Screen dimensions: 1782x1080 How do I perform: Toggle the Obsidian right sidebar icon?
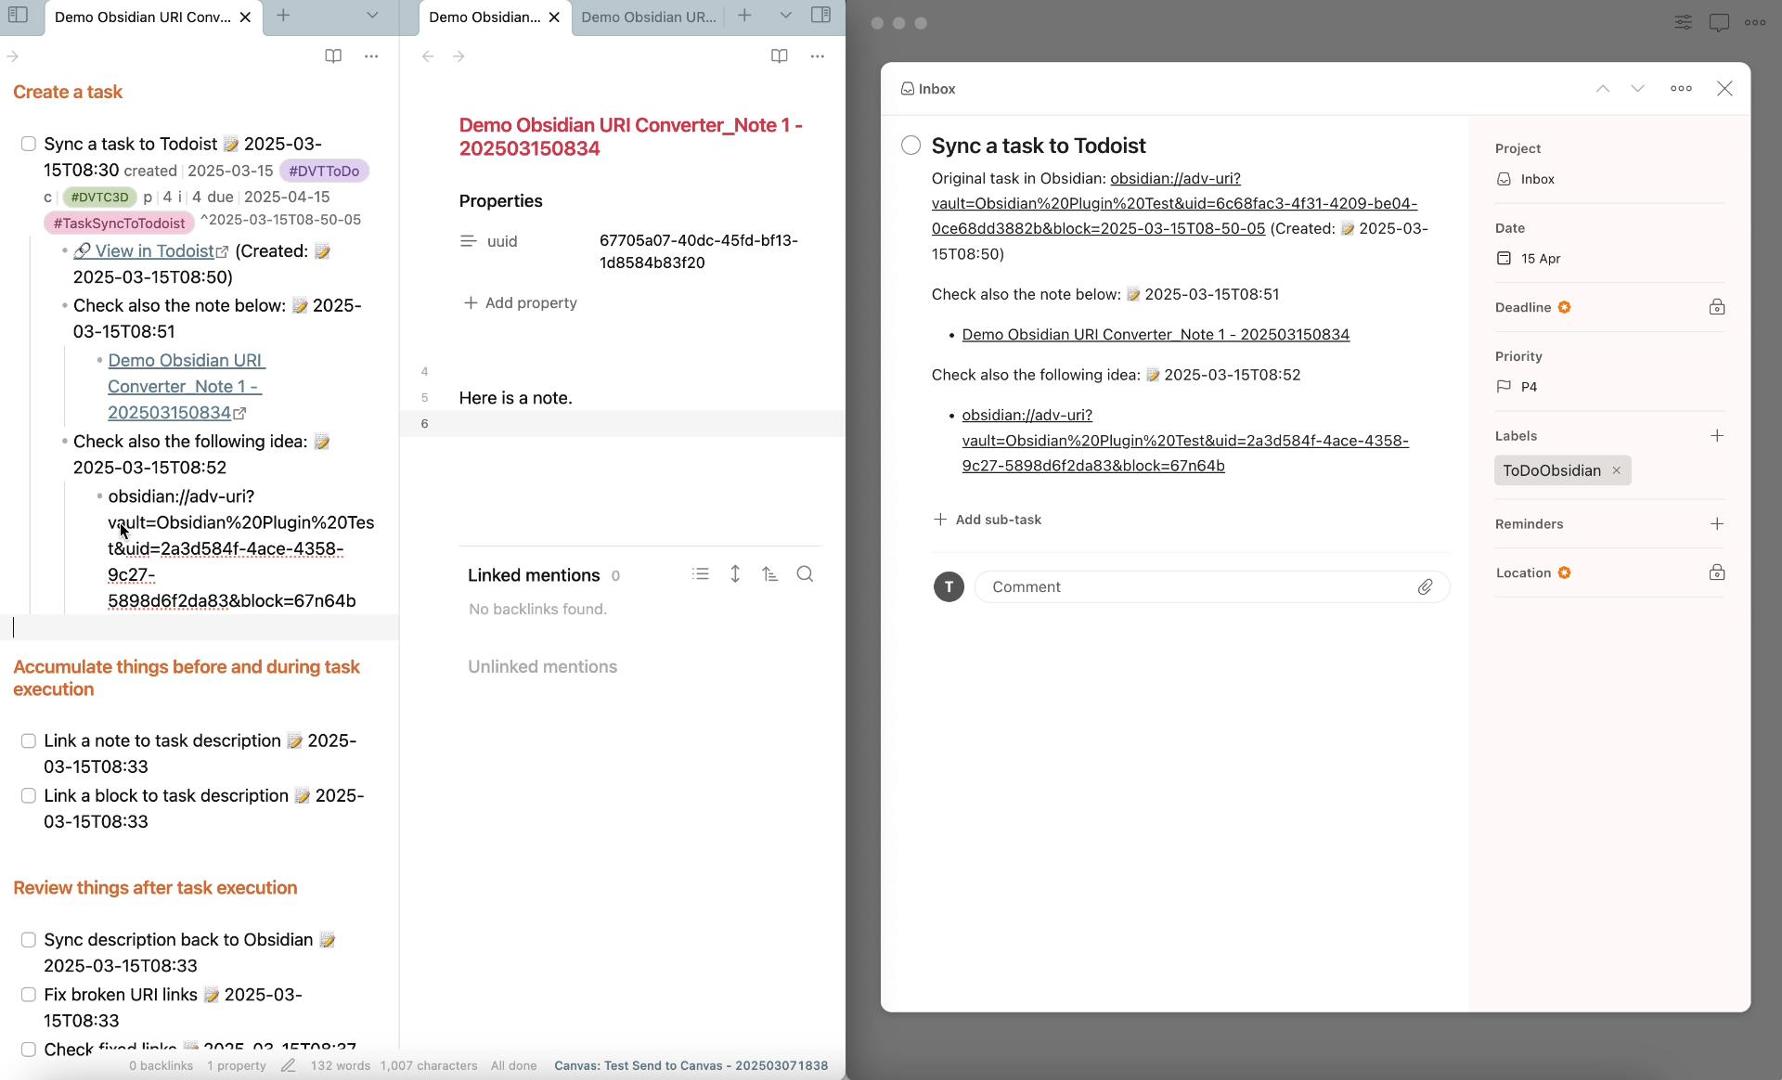pyautogui.click(x=821, y=15)
